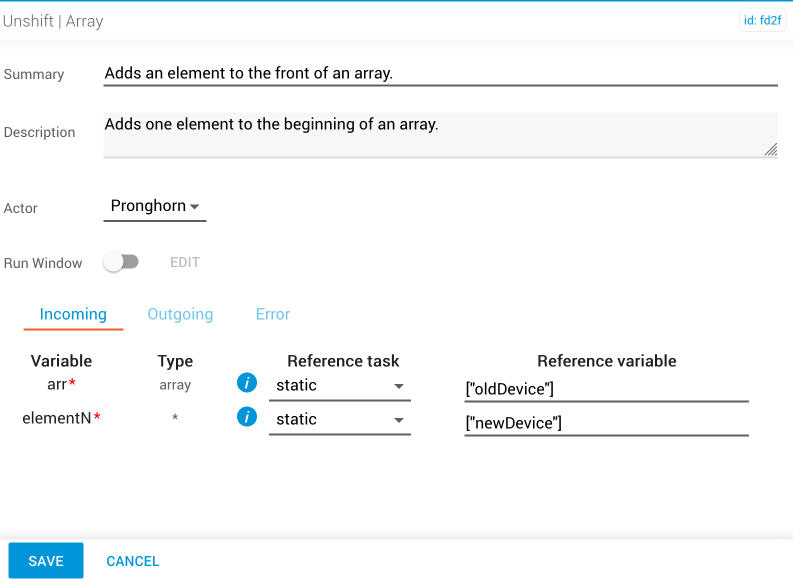Click the SAVE button

[46, 560]
